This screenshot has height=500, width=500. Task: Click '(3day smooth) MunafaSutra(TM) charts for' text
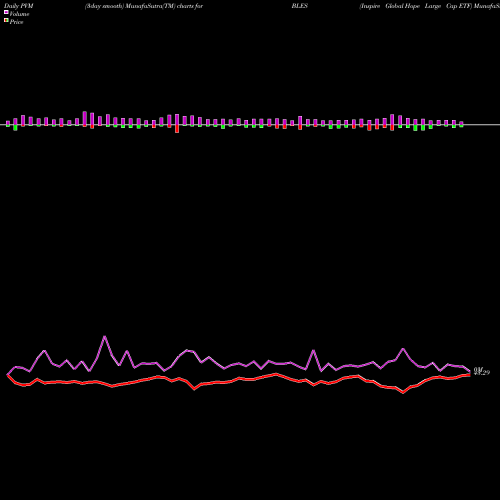[x=144, y=6]
